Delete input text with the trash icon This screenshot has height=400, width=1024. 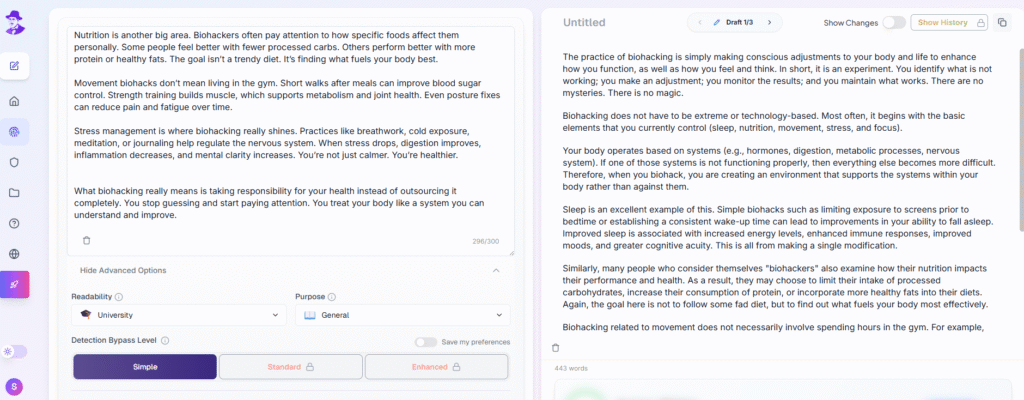[x=86, y=240]
